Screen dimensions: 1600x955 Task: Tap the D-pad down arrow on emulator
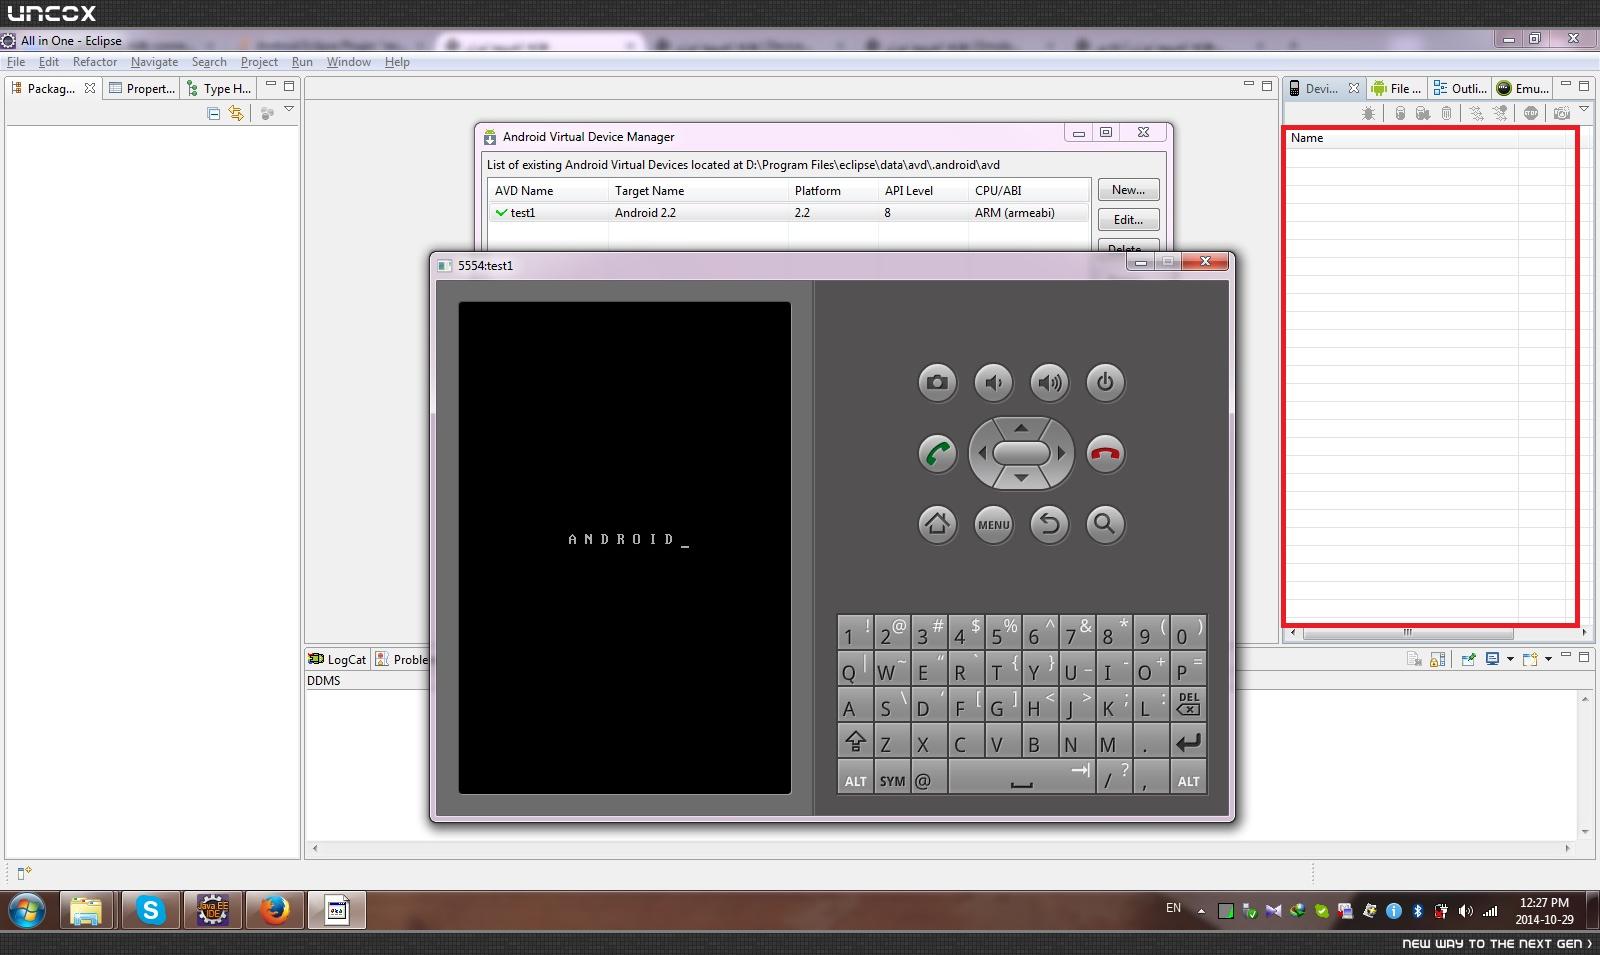(x=1021, y=479)
